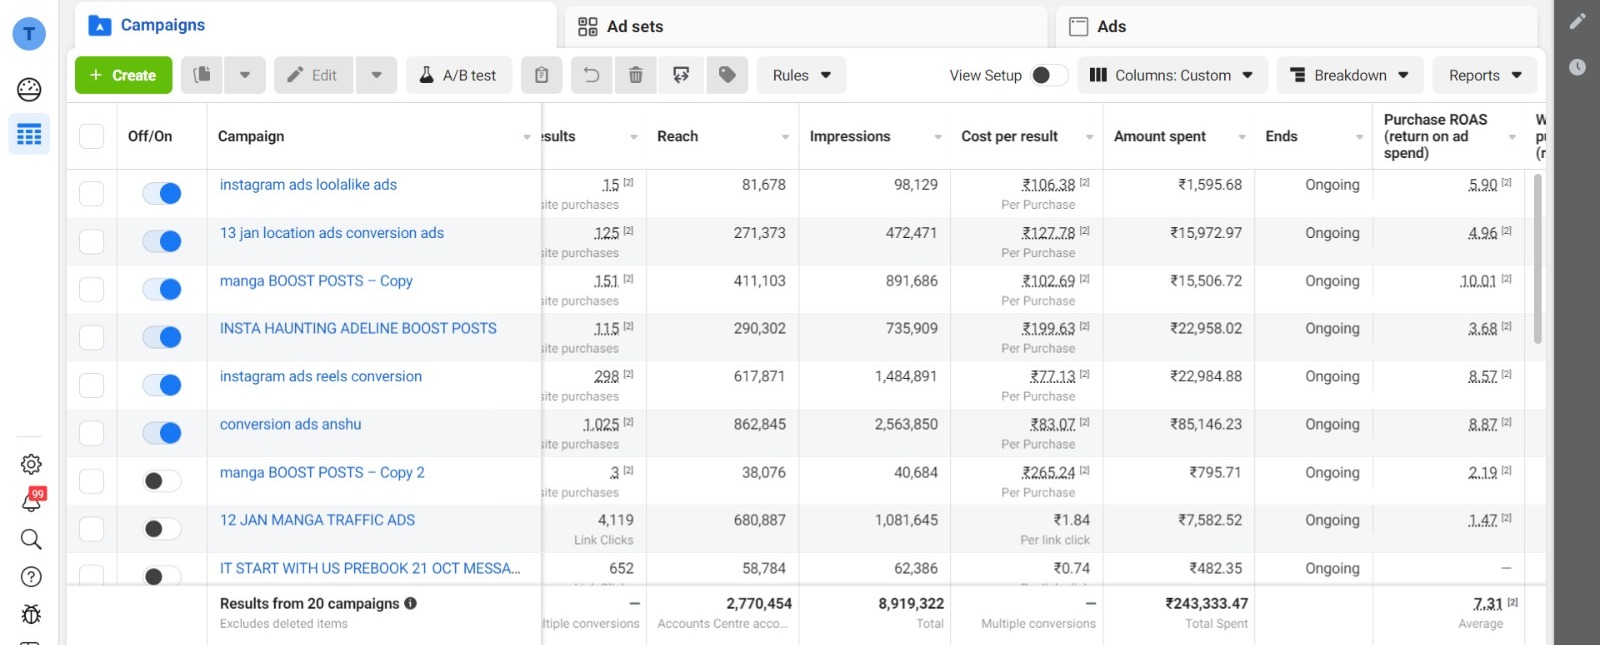Click the duplicate campaign icon

(202, 75)
